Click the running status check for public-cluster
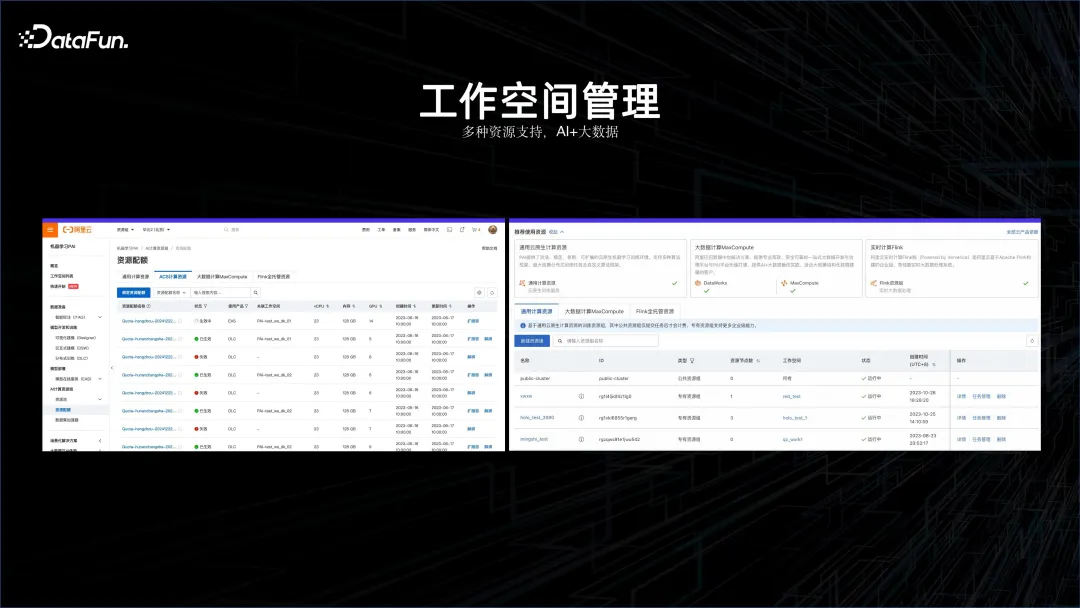Screen dimensions: 1080x608 click(863, 378)
